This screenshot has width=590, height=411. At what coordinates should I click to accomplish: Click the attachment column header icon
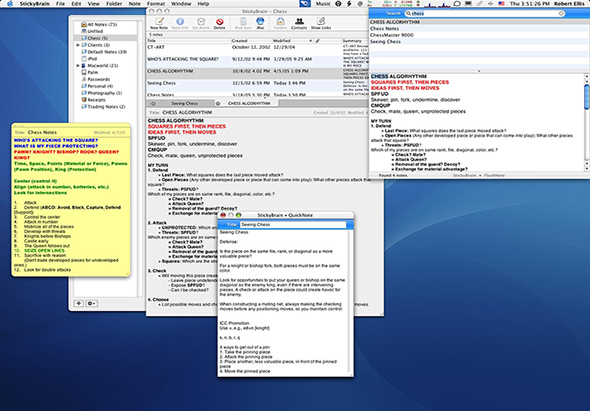(317, 41)
